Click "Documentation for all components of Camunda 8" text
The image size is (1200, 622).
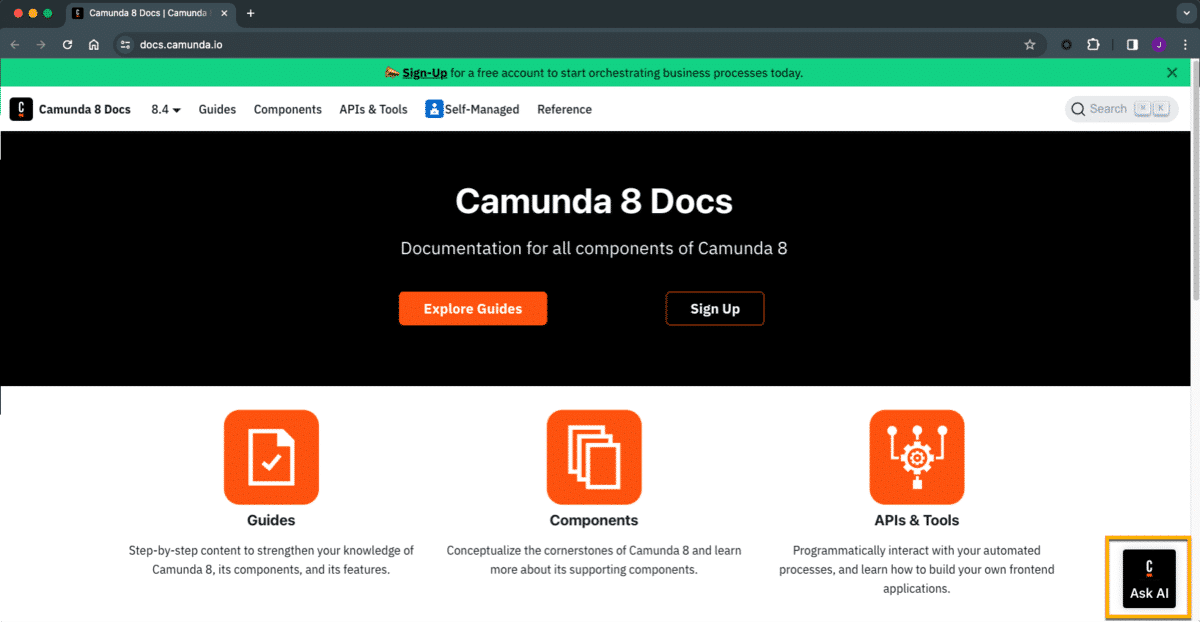[594, 248]
